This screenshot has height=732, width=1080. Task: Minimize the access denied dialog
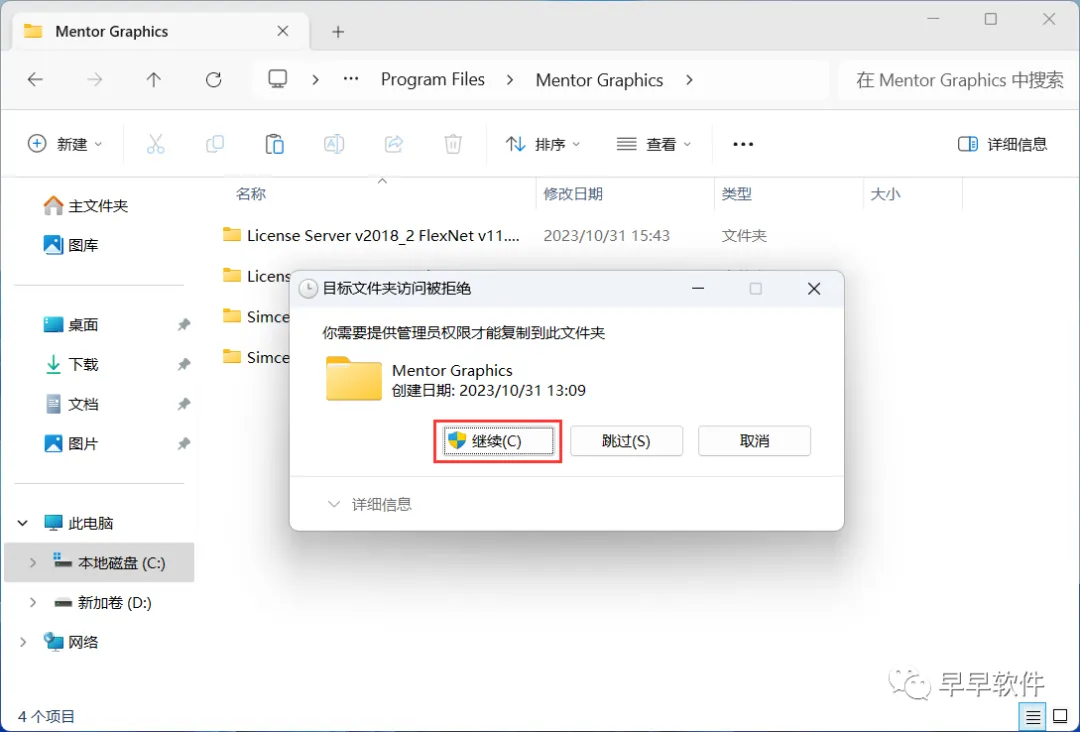pyautogui.click(x=698, y=289)
